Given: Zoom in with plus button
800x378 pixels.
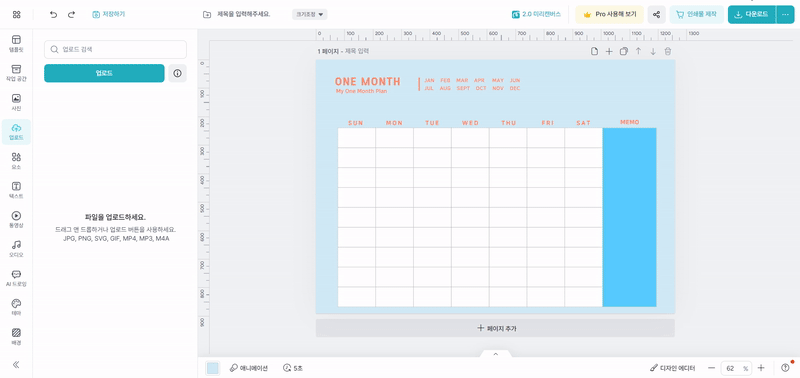Looking at the screenshot, I should coord(761,368).
